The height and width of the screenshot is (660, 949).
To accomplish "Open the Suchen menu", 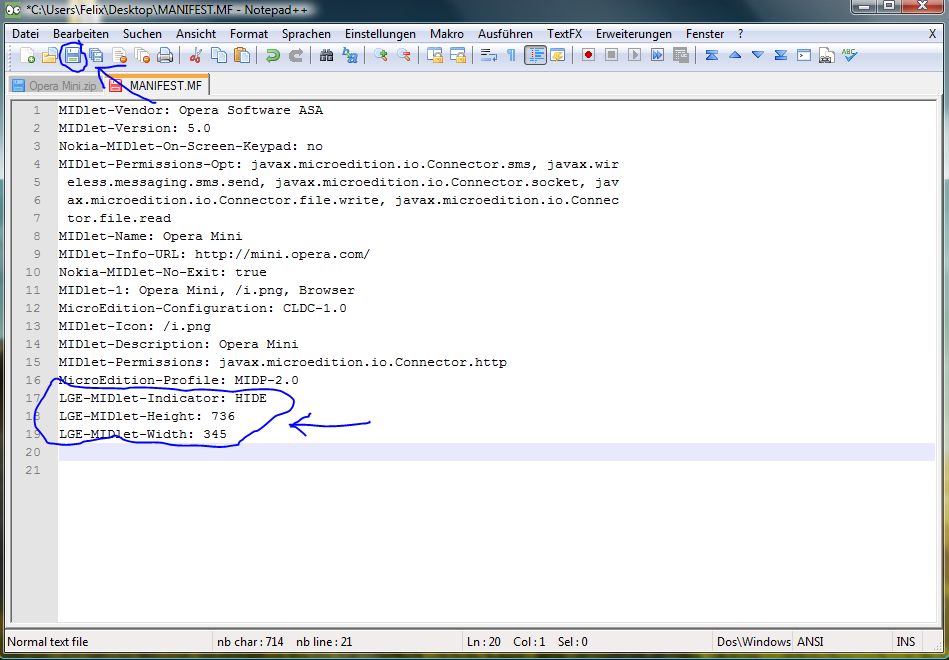I will click(142, 34).
